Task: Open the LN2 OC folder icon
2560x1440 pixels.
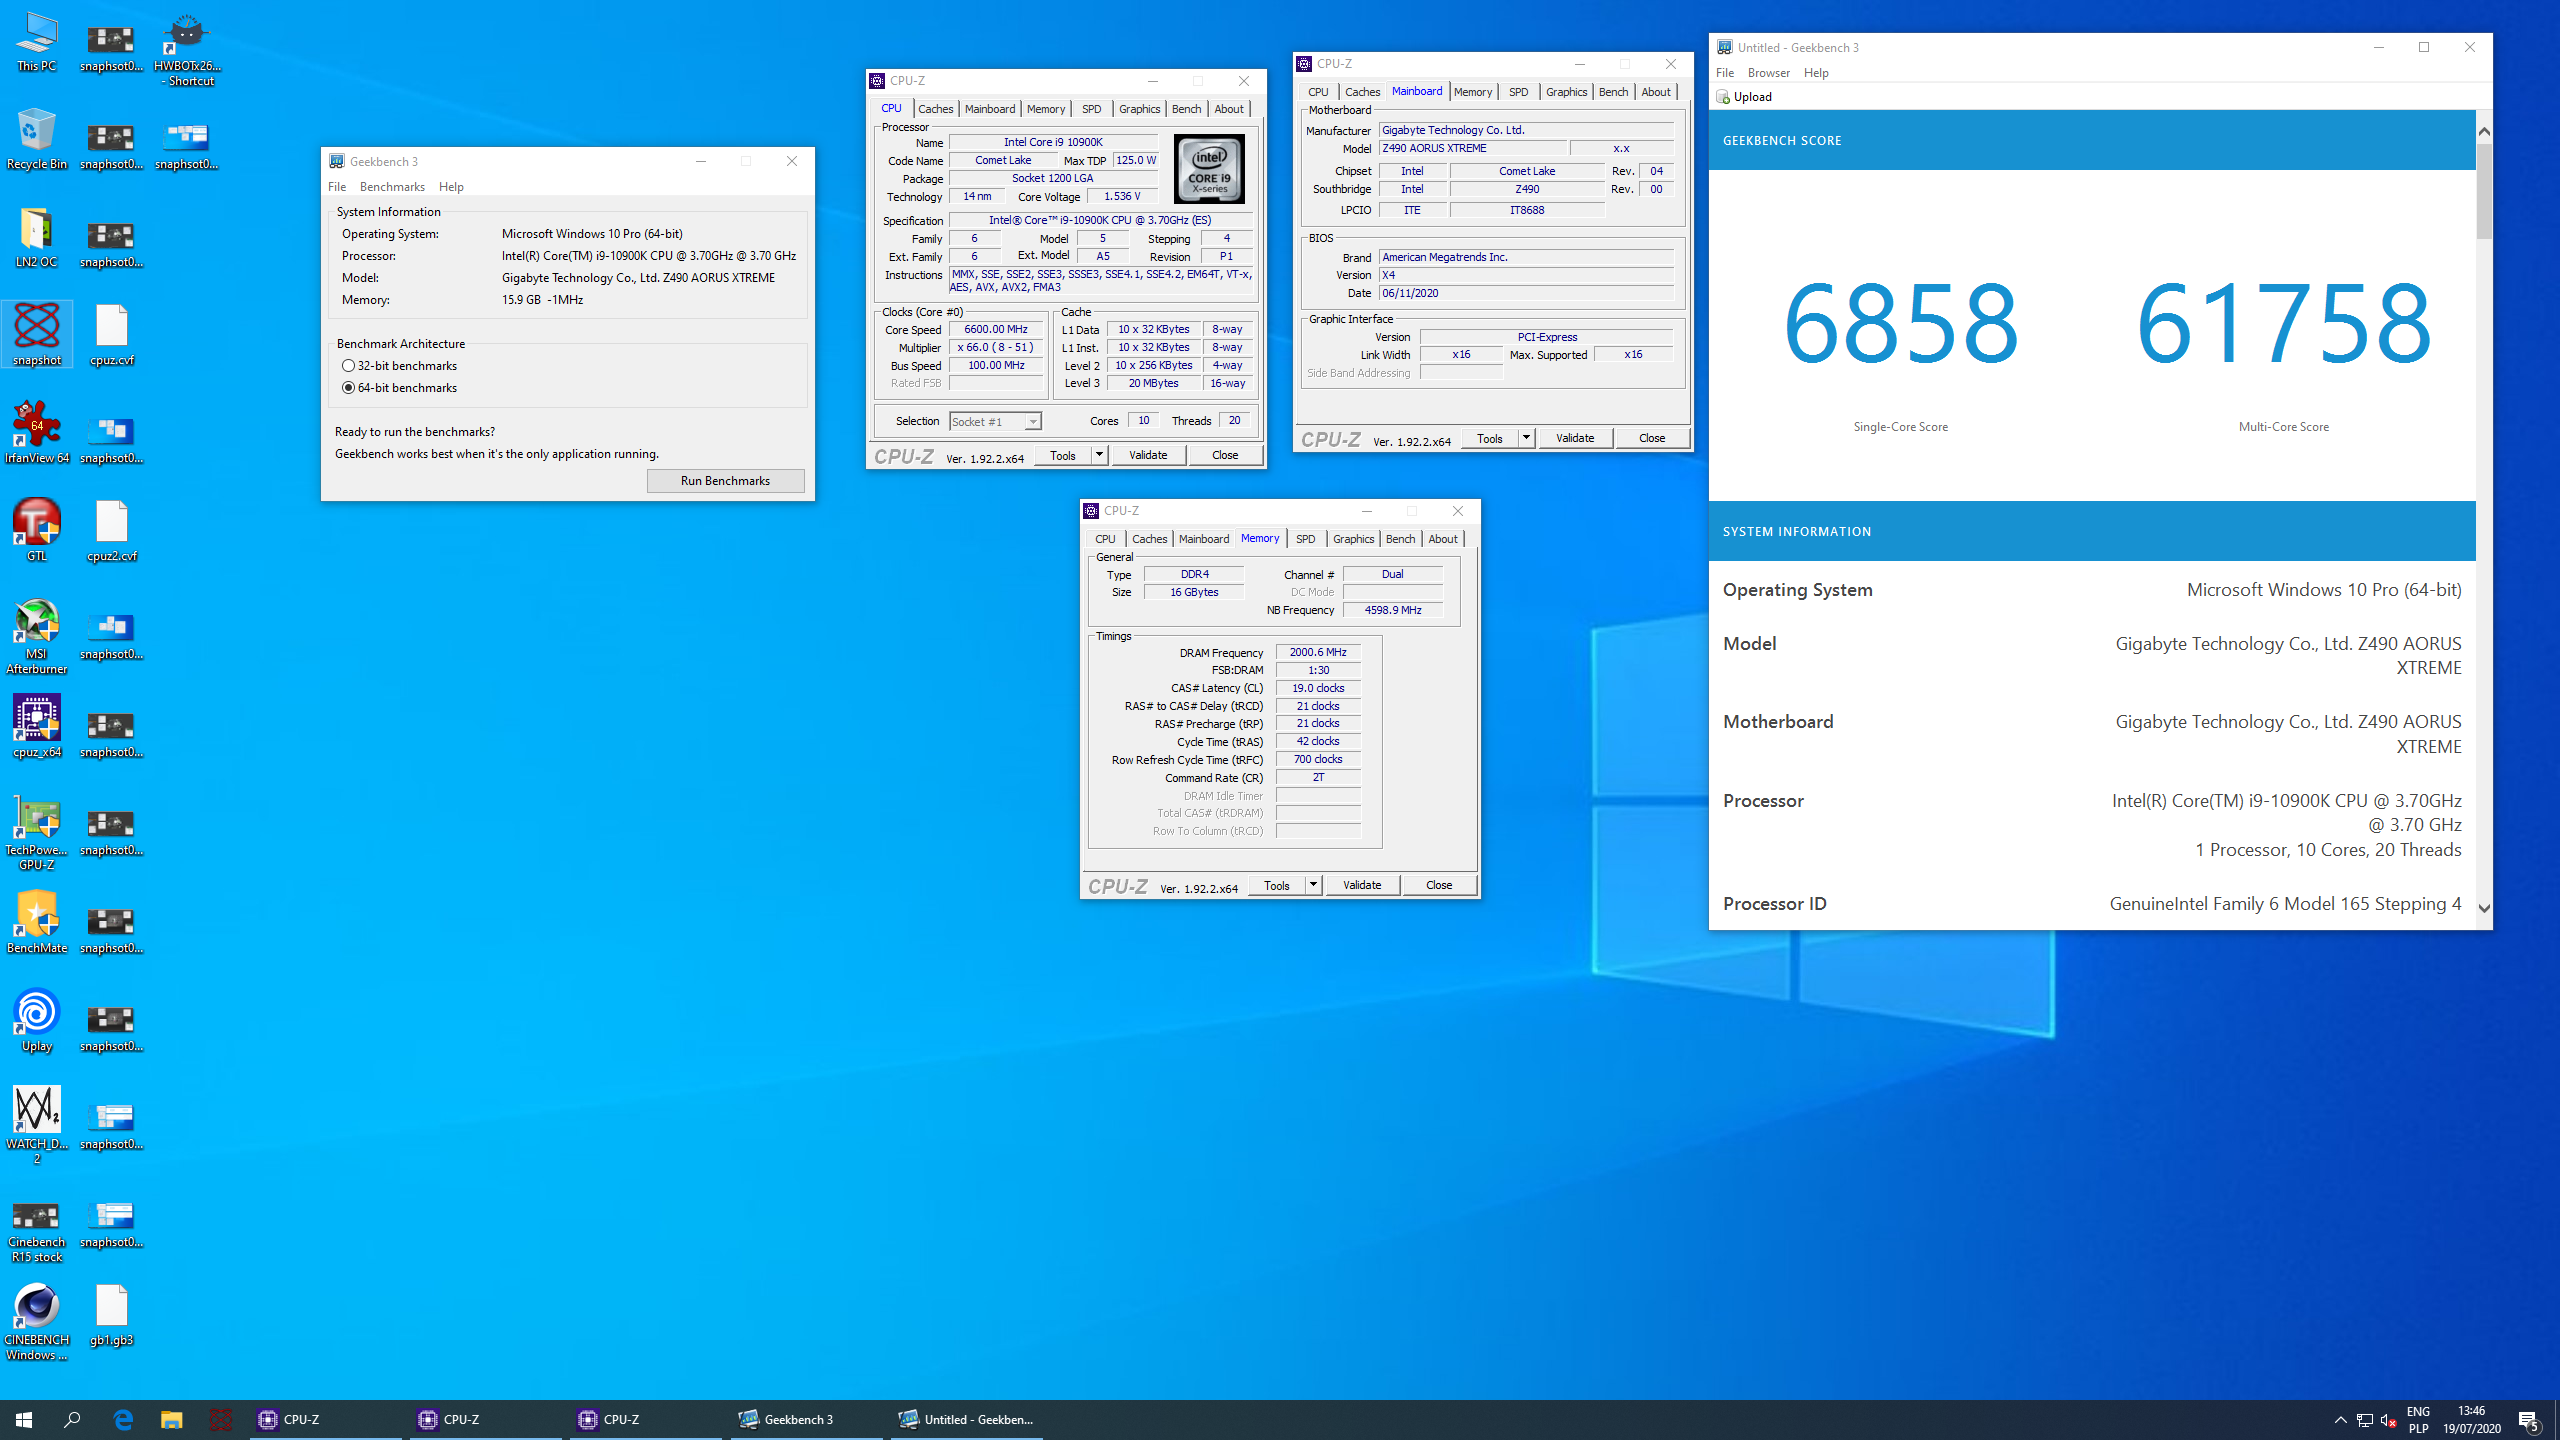Action: [37, 238]
